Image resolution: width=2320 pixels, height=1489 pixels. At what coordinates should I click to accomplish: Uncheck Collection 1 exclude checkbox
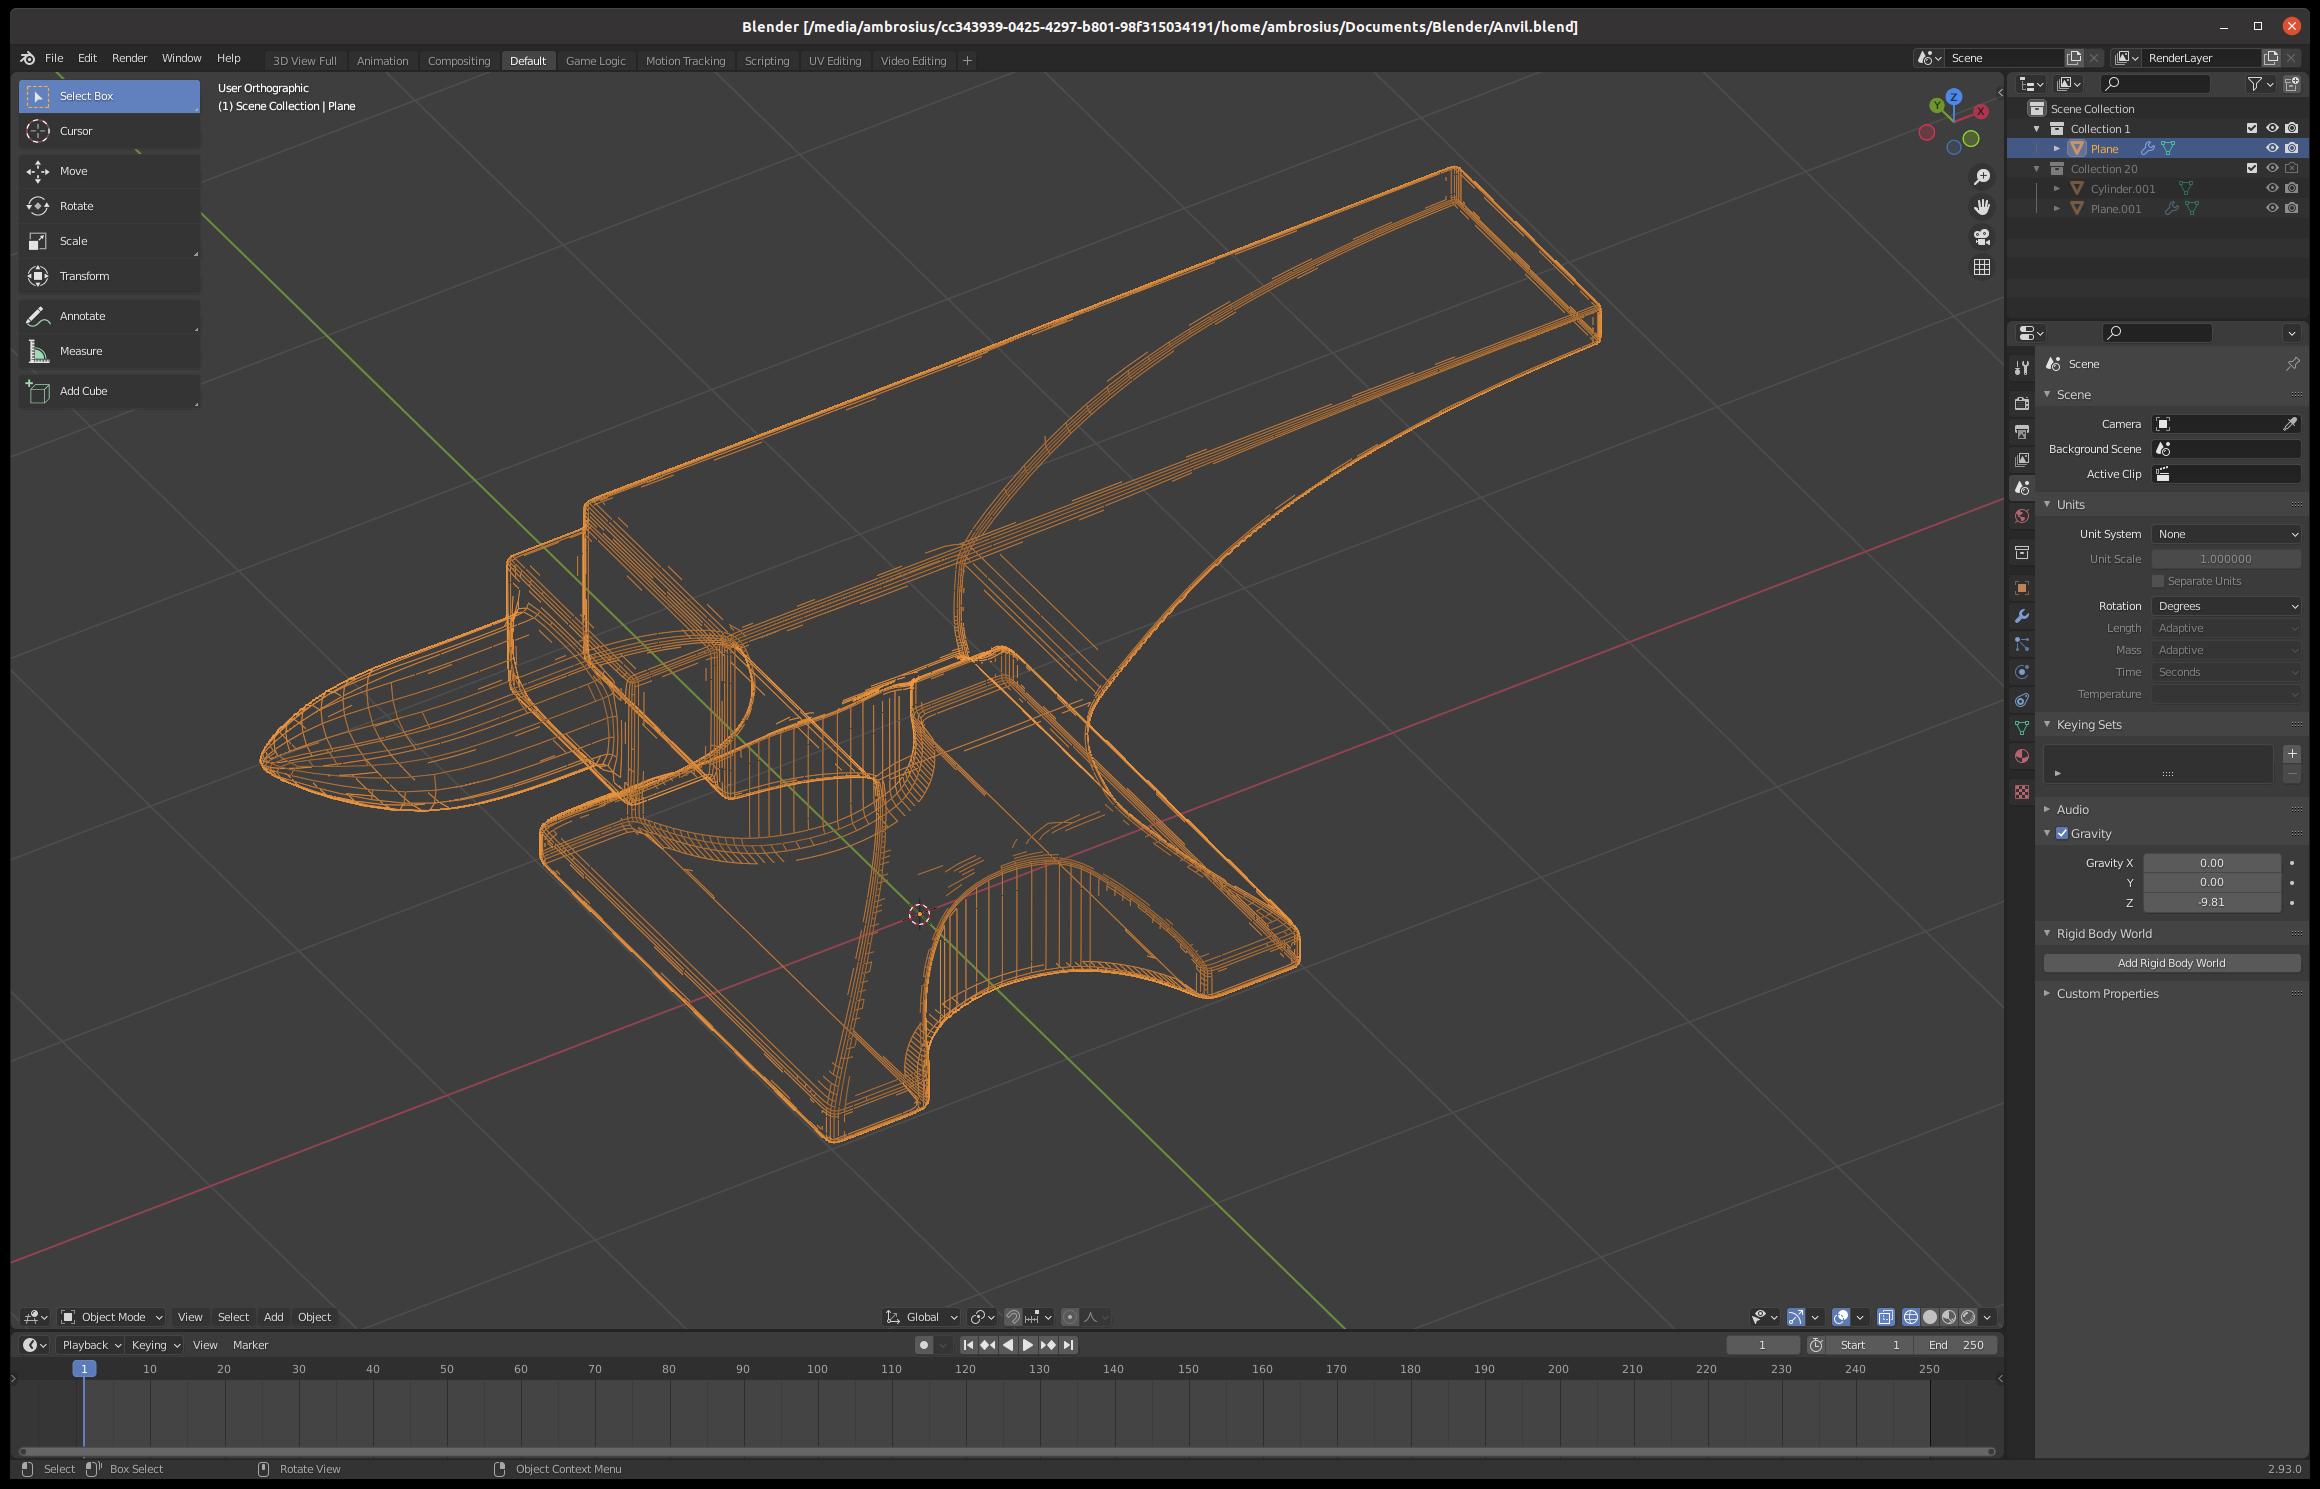tap(2252, 128)
